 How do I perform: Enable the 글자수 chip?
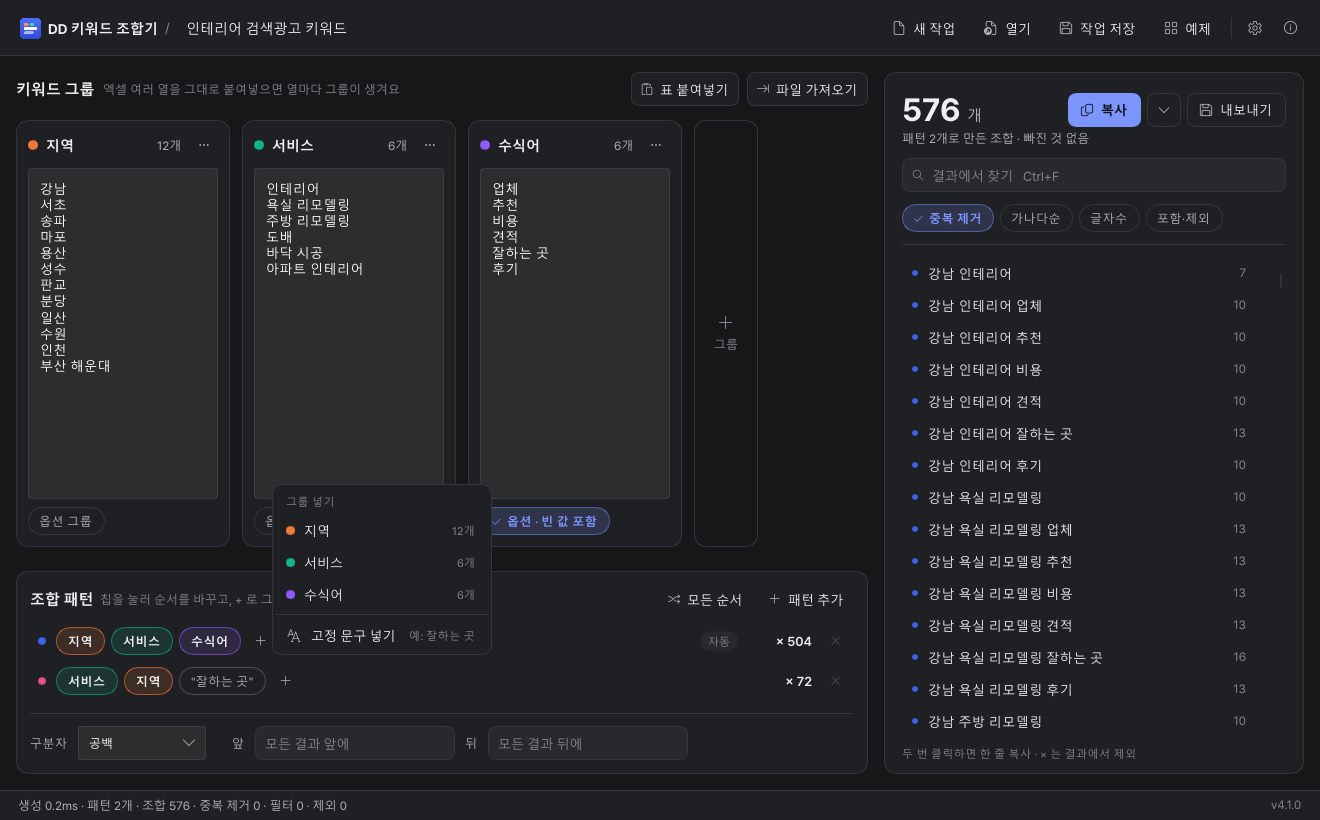click(x=1109, y=218)
